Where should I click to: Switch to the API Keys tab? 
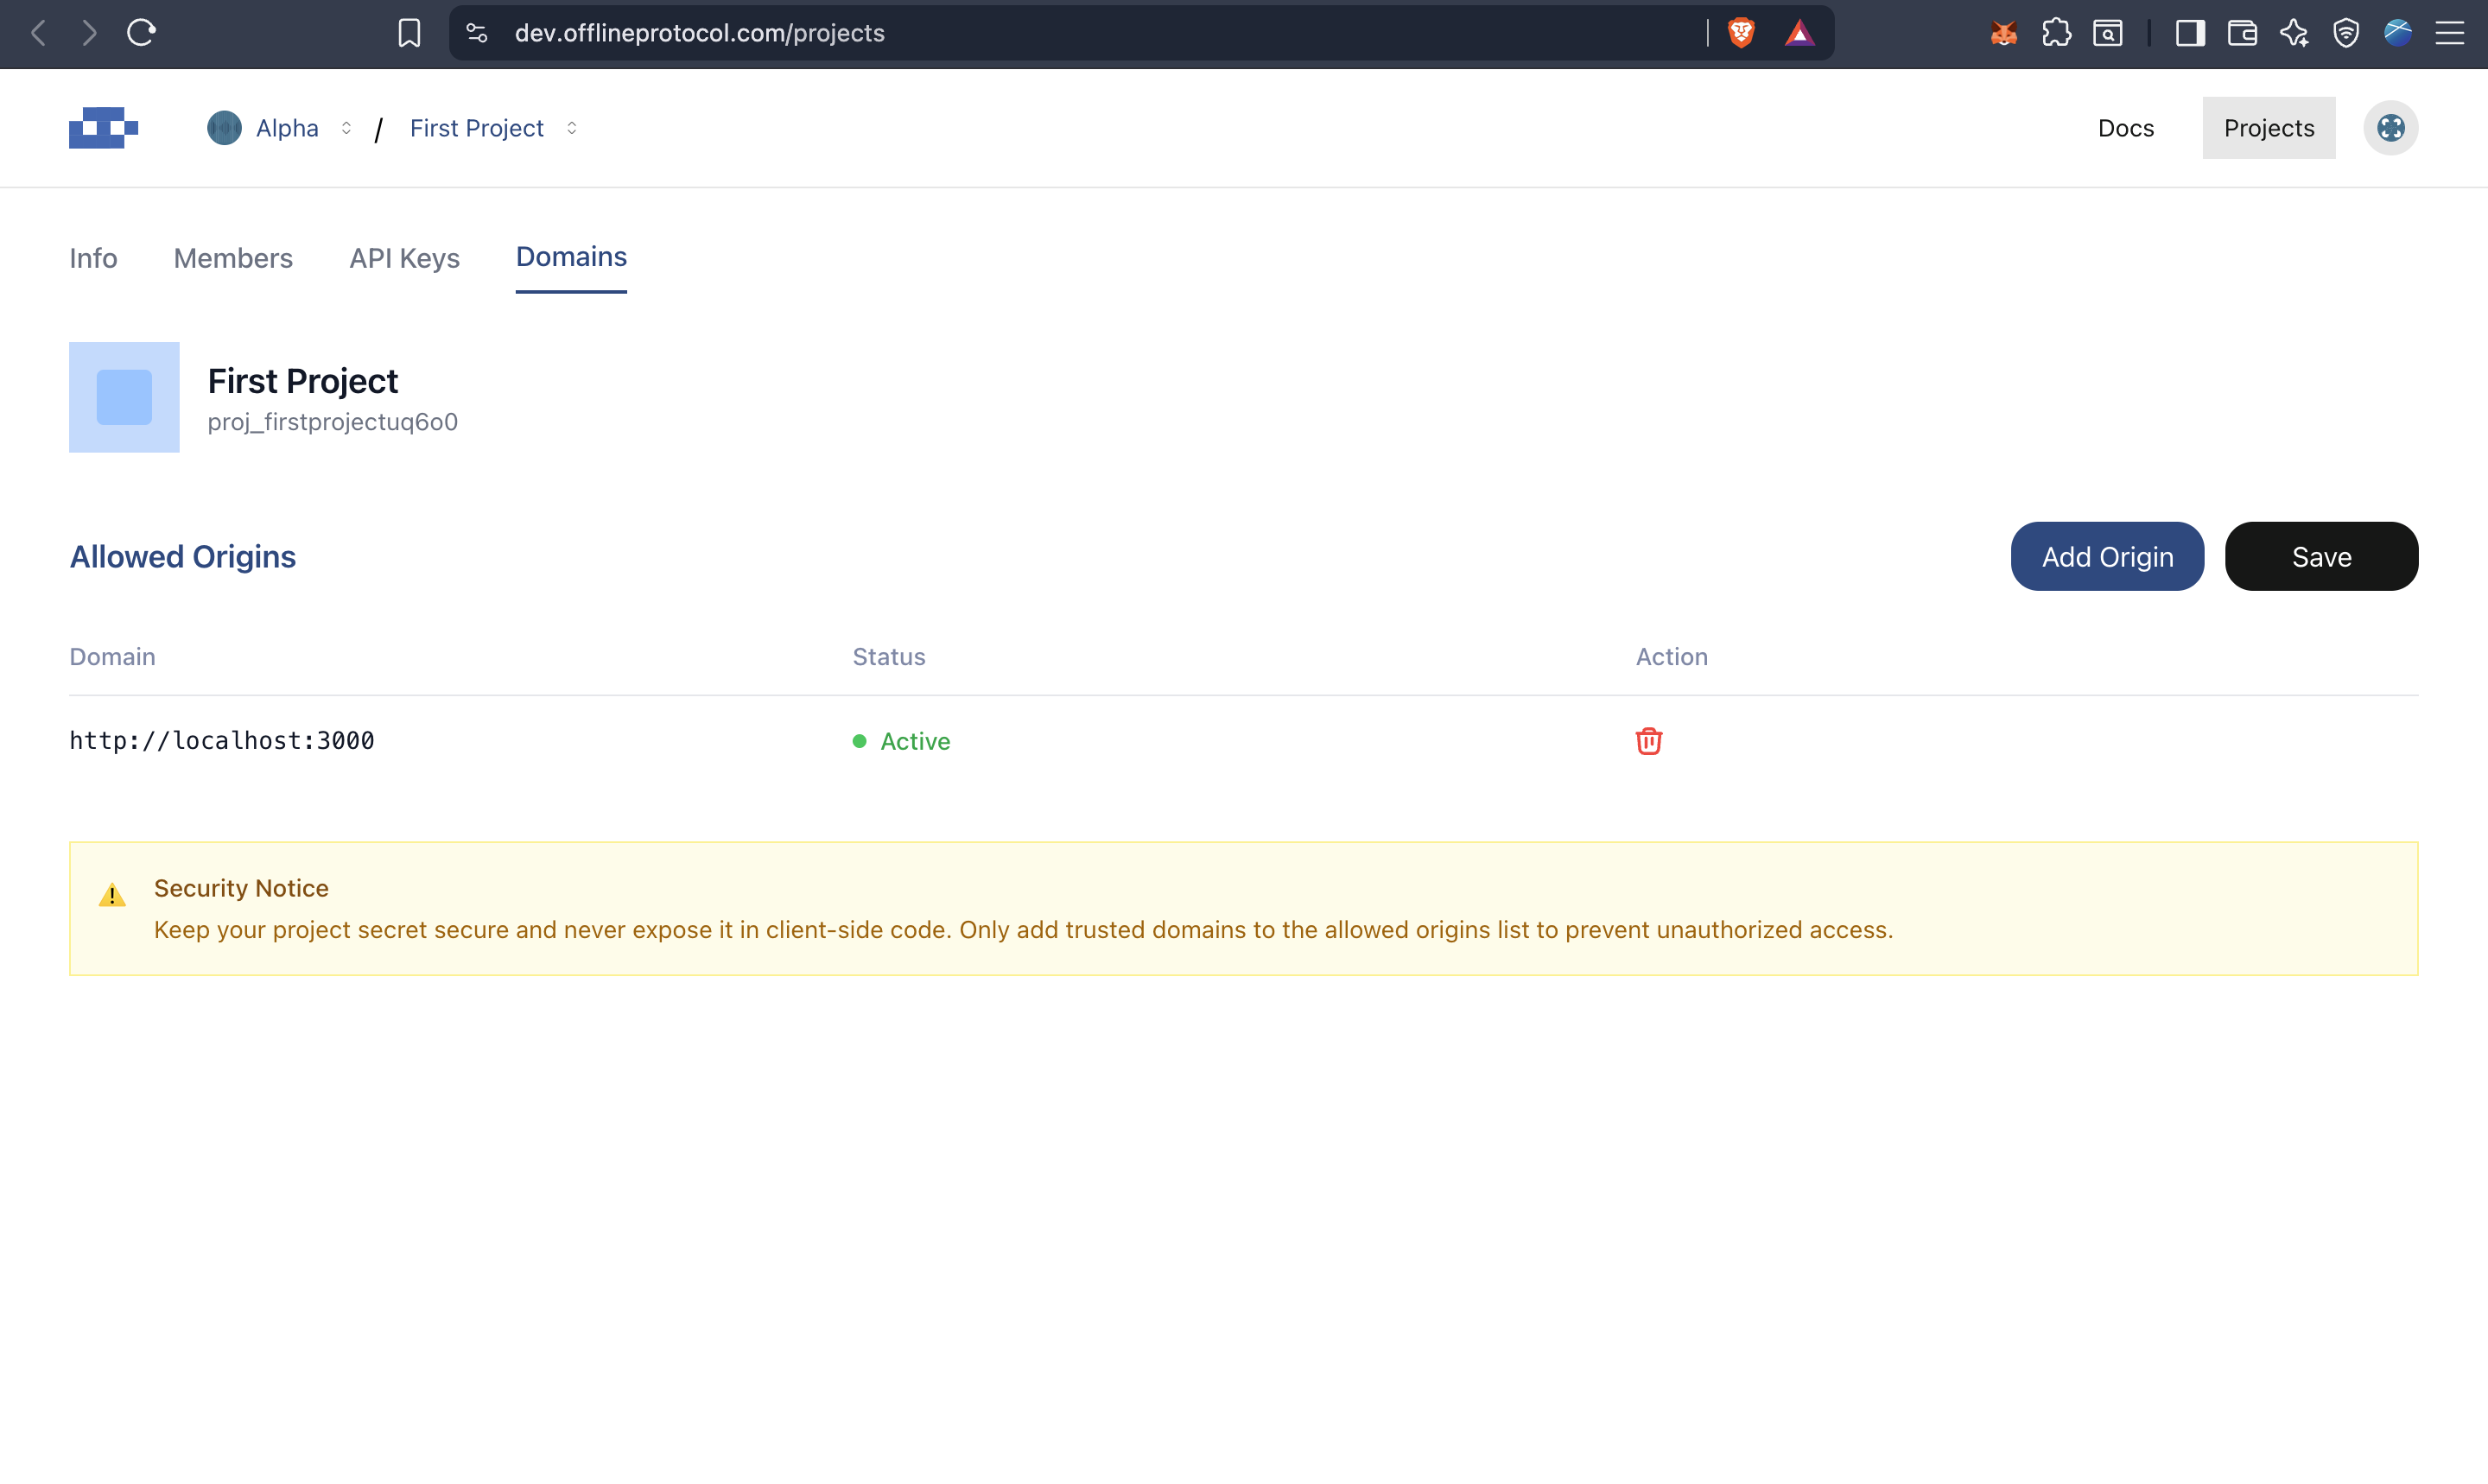coord(404,259)
